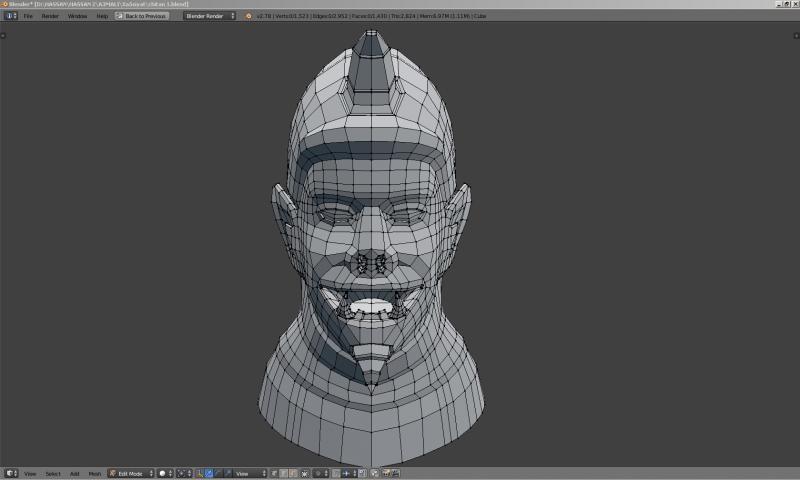Toggle limit selection to visible
The height and width of the screenshot is (480, 800).
point(306,473)
